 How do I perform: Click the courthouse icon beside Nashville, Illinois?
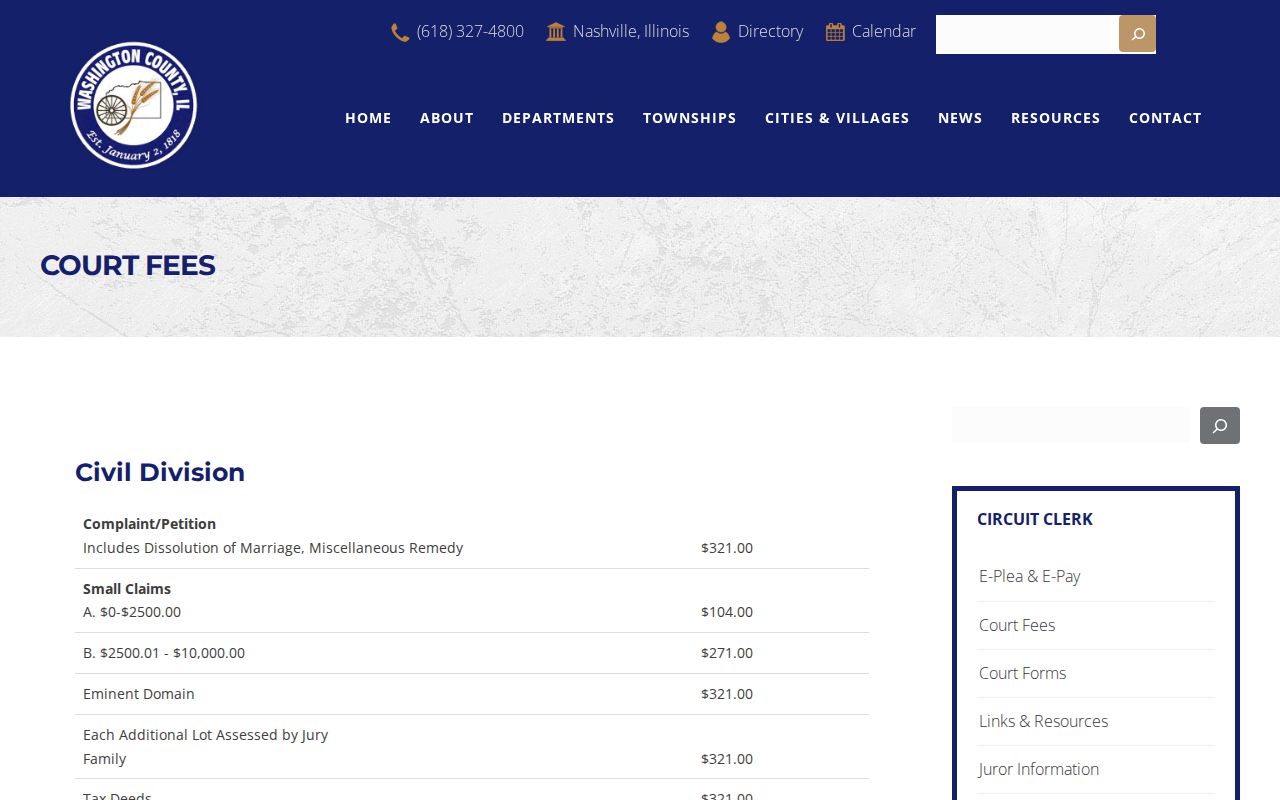tap(556, 32)
